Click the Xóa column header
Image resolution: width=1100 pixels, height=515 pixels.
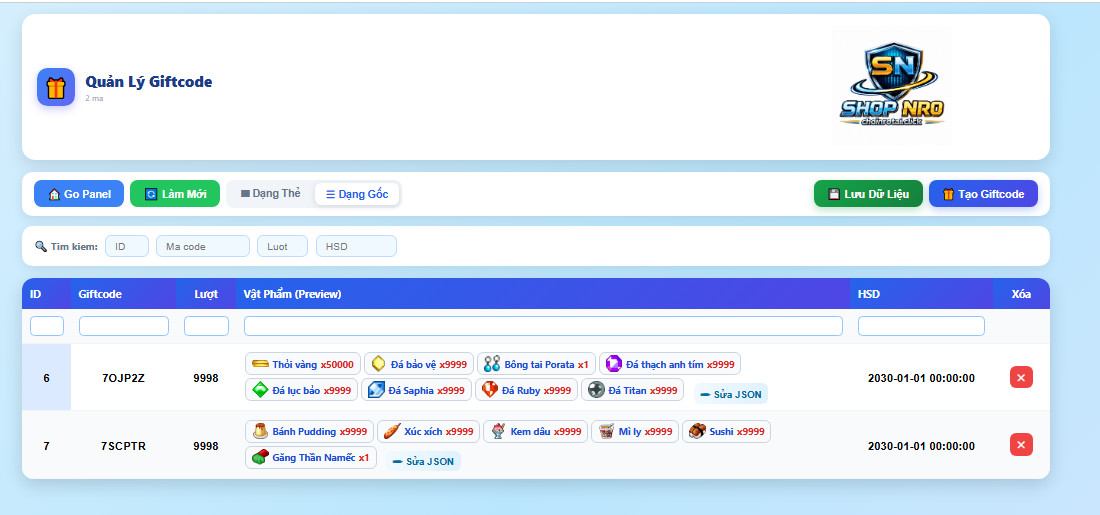(x=1021, y=294)
